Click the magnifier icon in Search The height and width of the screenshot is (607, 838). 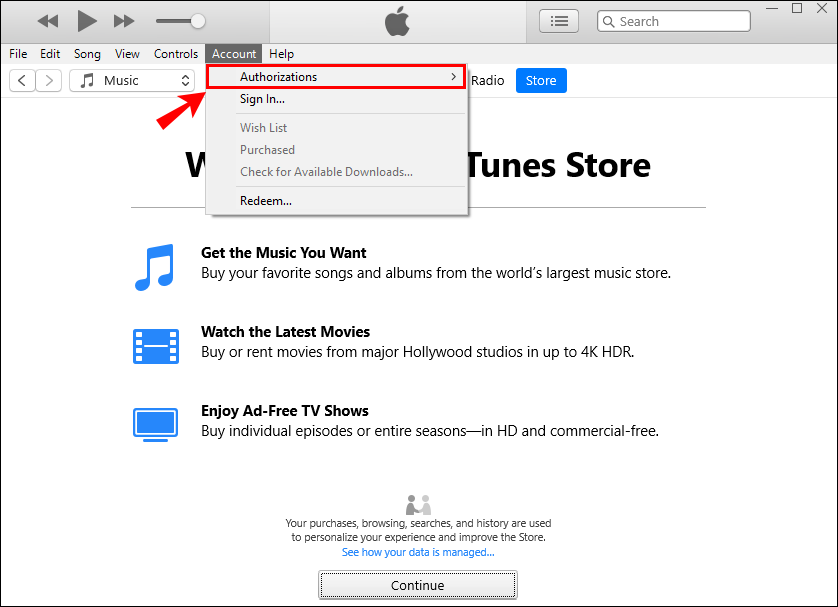click(608, 21)
